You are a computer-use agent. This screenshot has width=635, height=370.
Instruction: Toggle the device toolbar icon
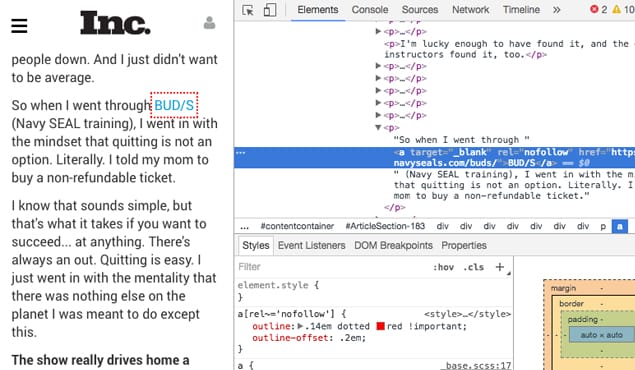[270, 10]
